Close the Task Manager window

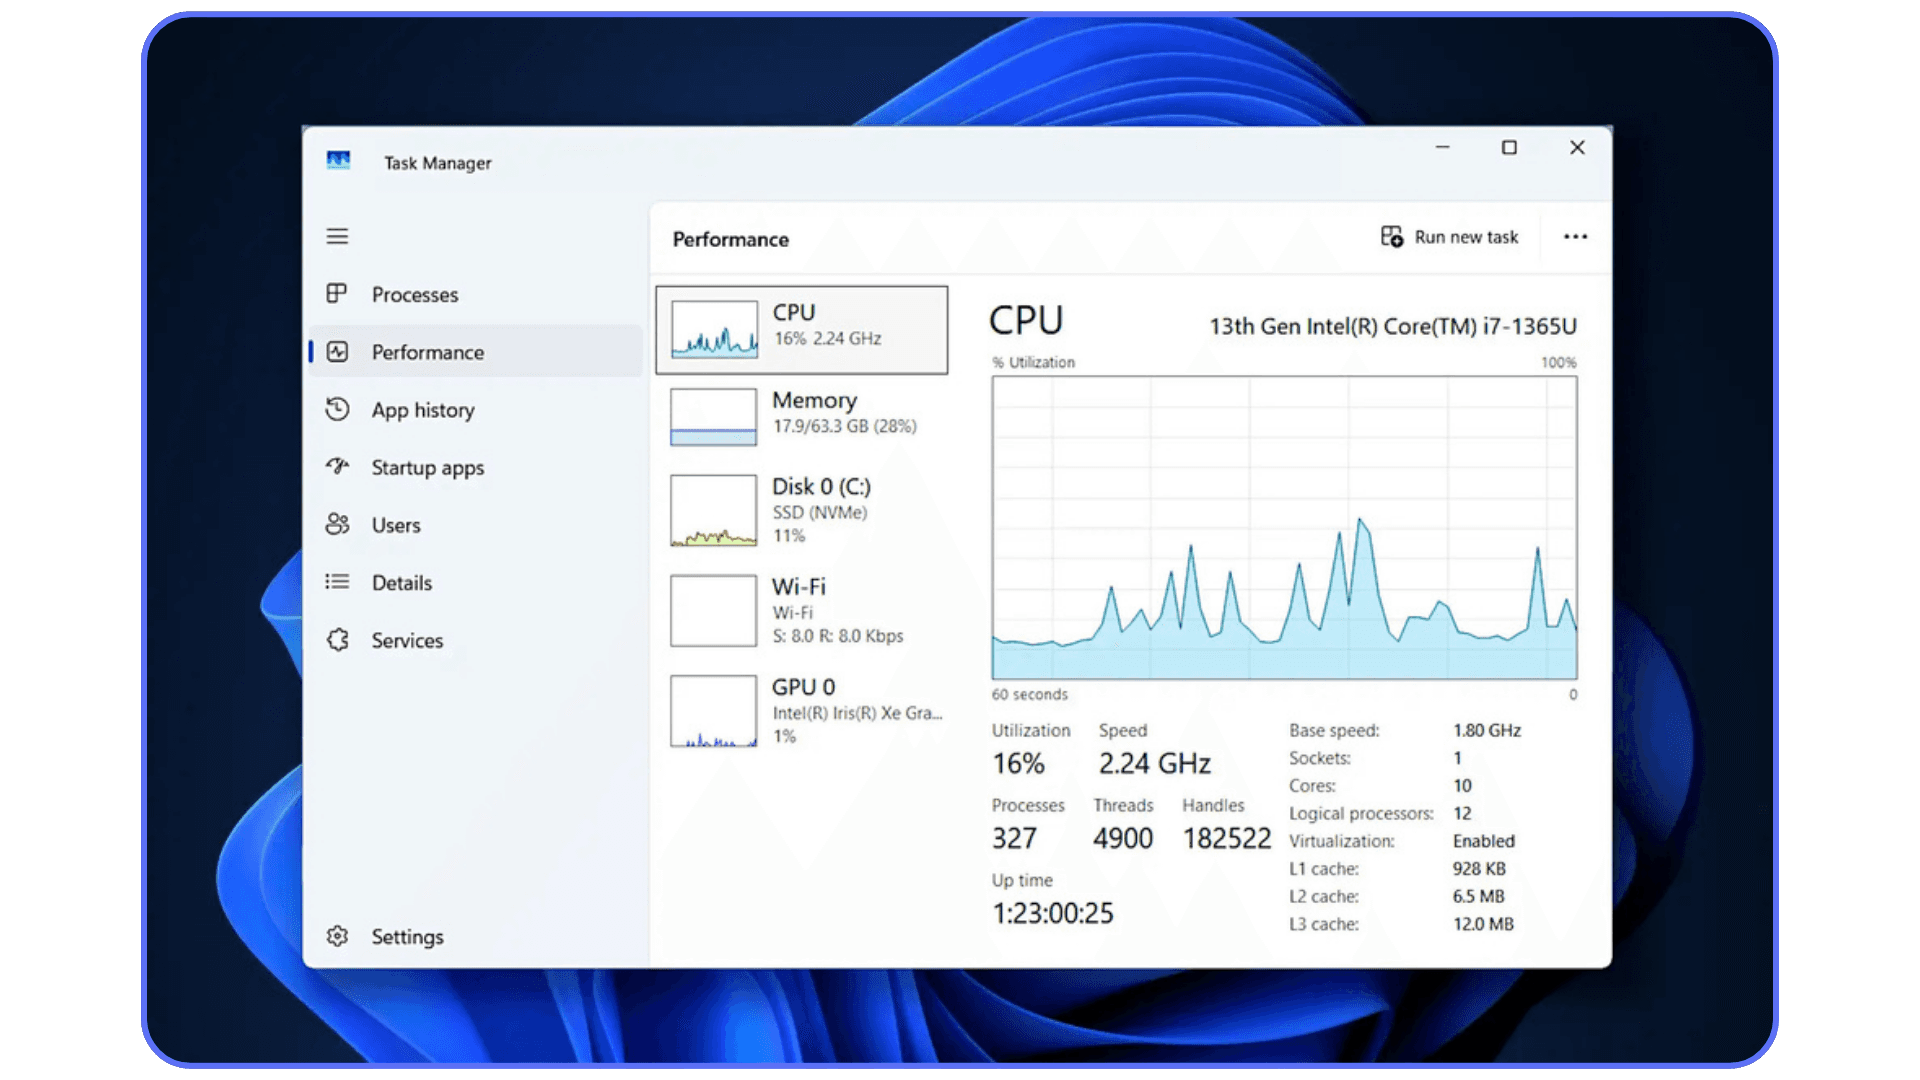tap(1577, 148)
